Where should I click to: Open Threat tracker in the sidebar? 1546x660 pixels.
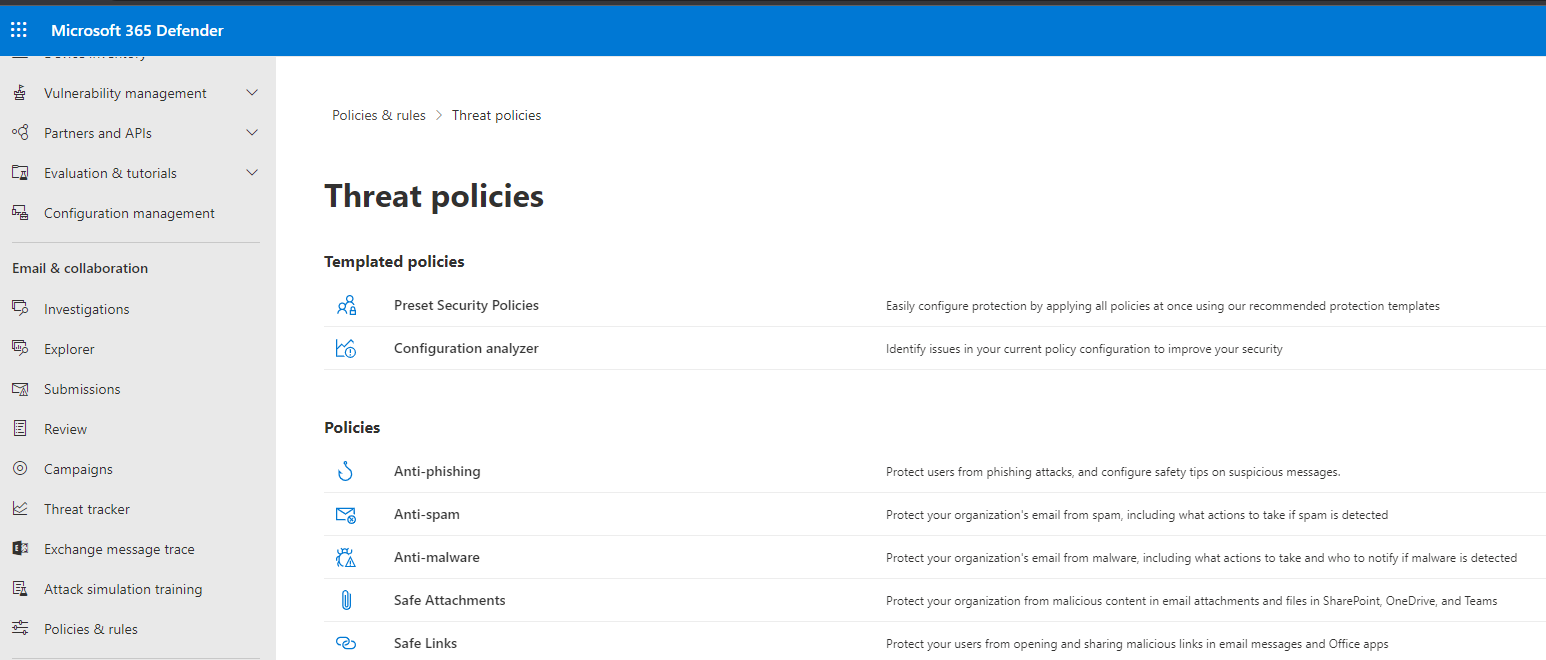[x=87, y=509]
